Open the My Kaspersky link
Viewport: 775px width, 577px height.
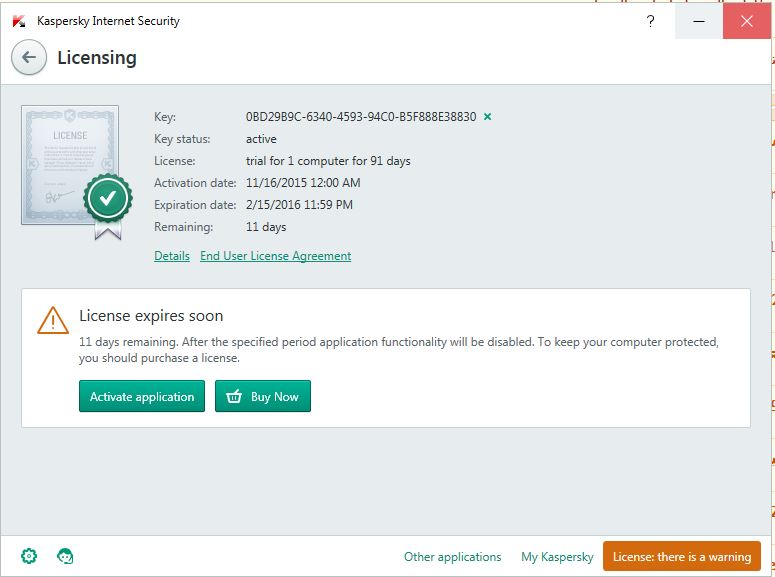click(557, 557)
